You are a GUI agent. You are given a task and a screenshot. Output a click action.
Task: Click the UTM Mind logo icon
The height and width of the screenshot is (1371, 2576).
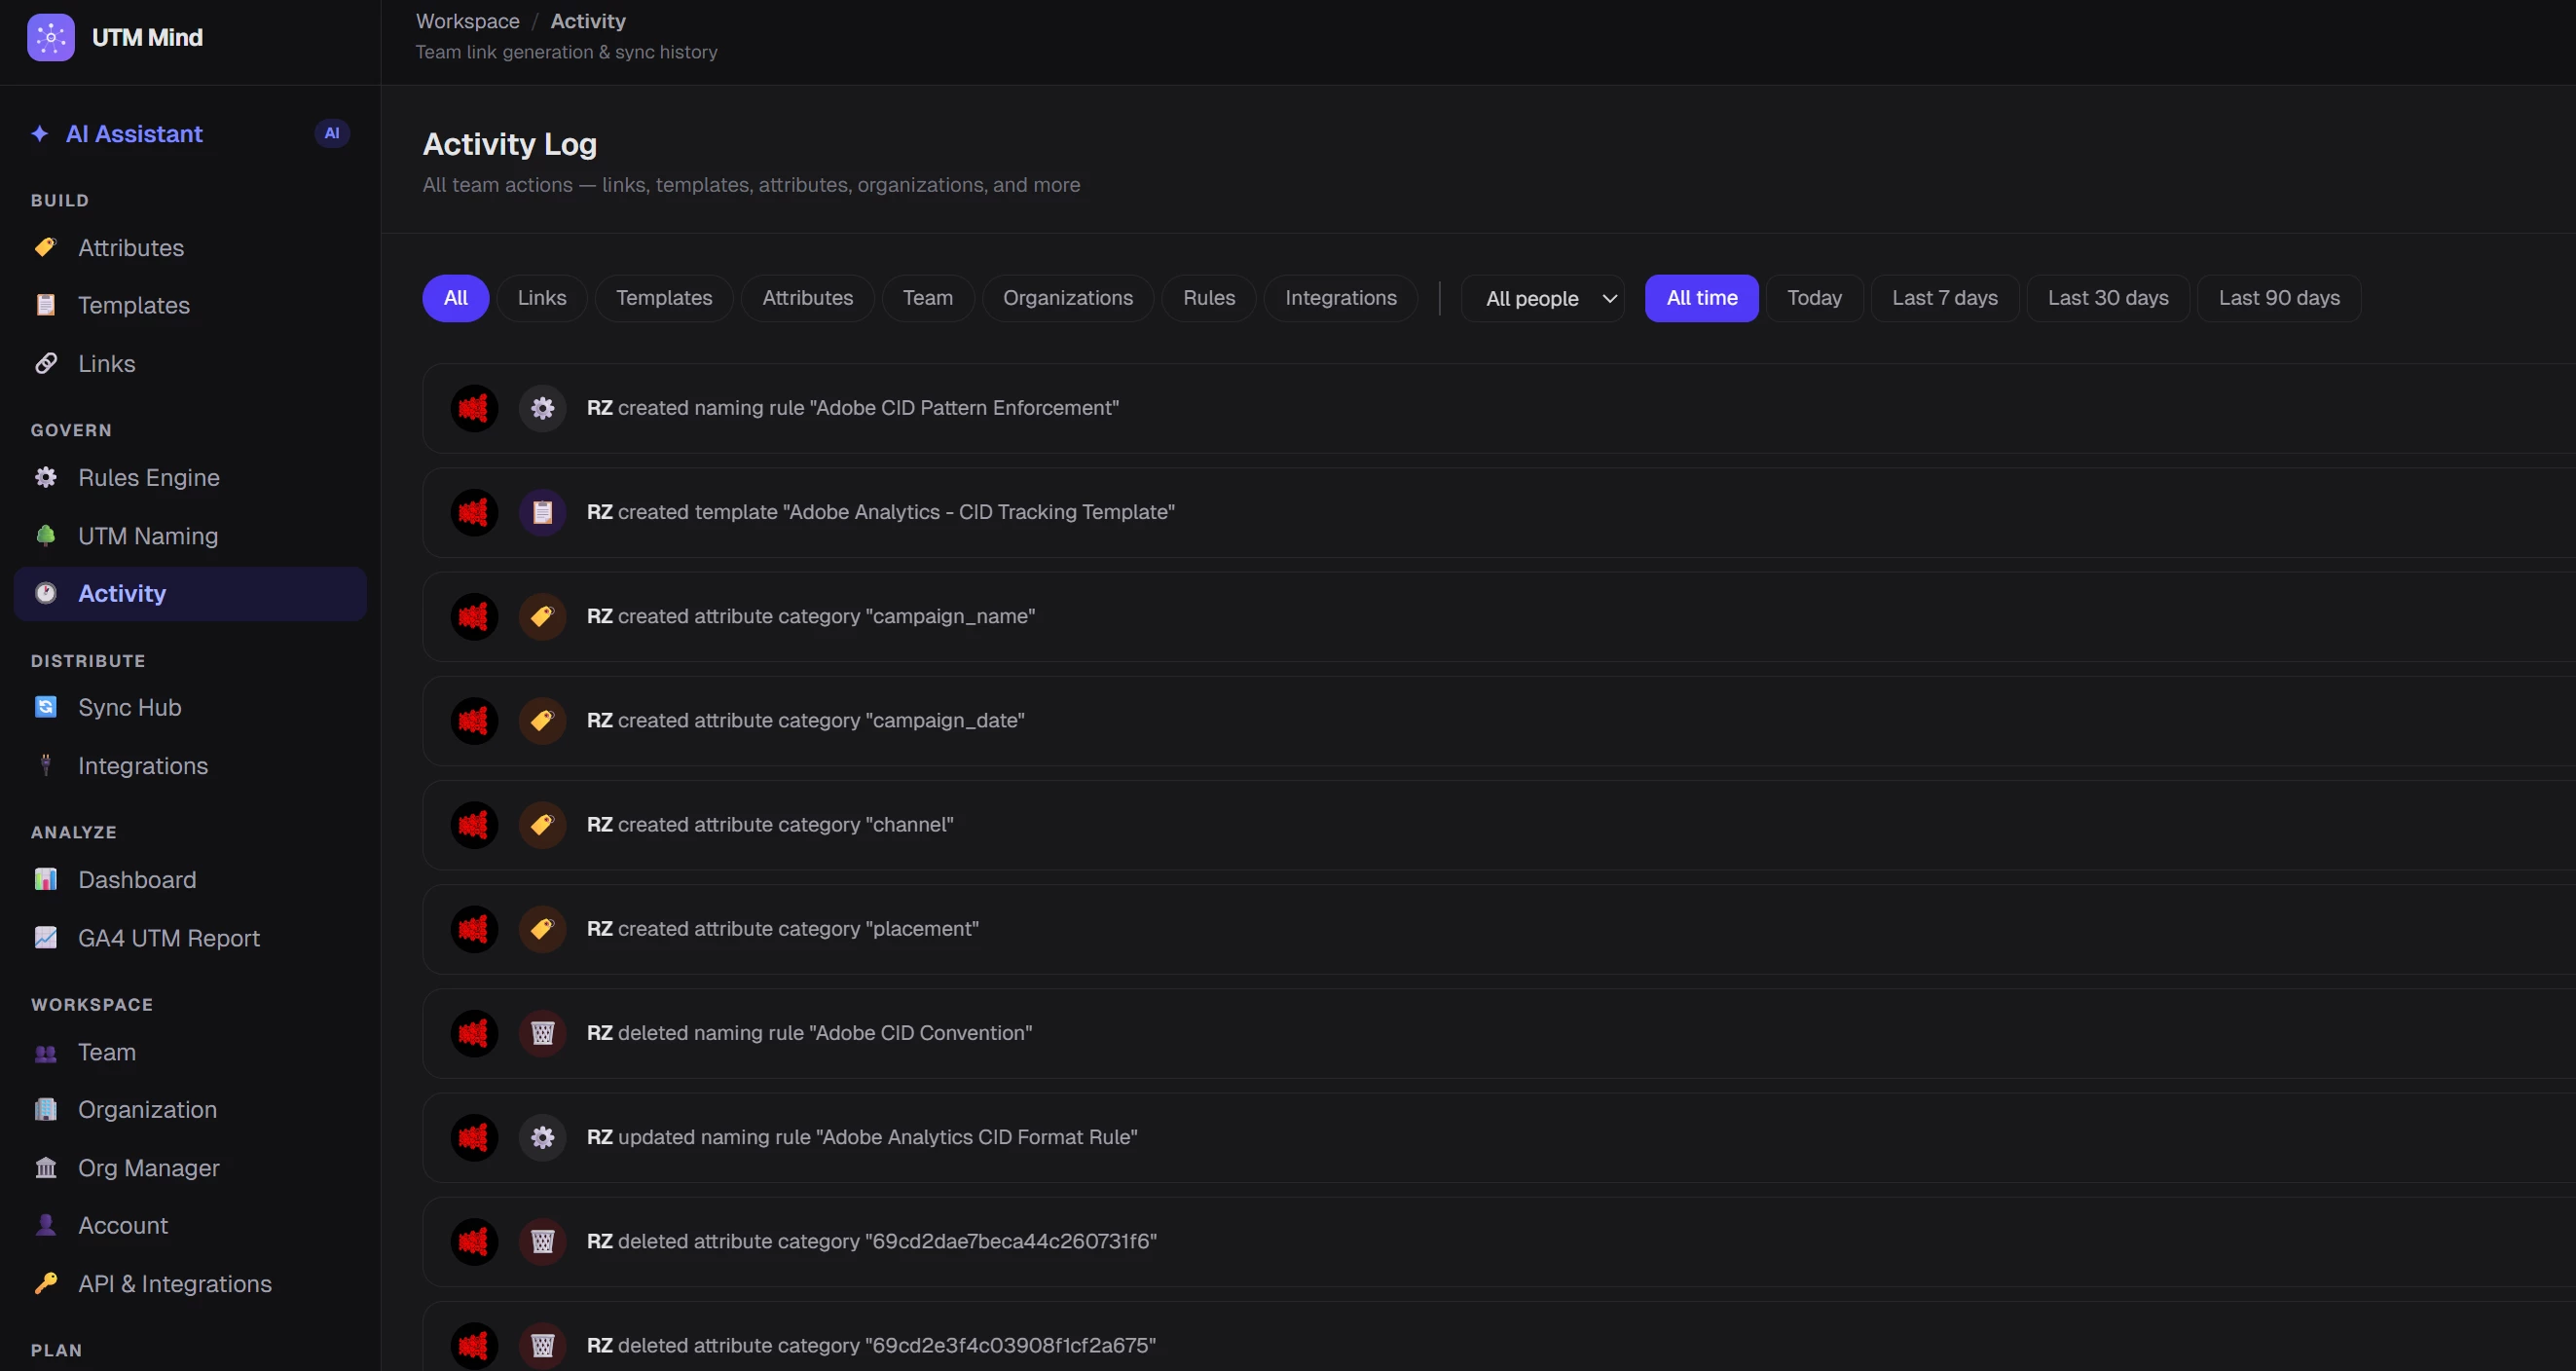tap(50, 38)
